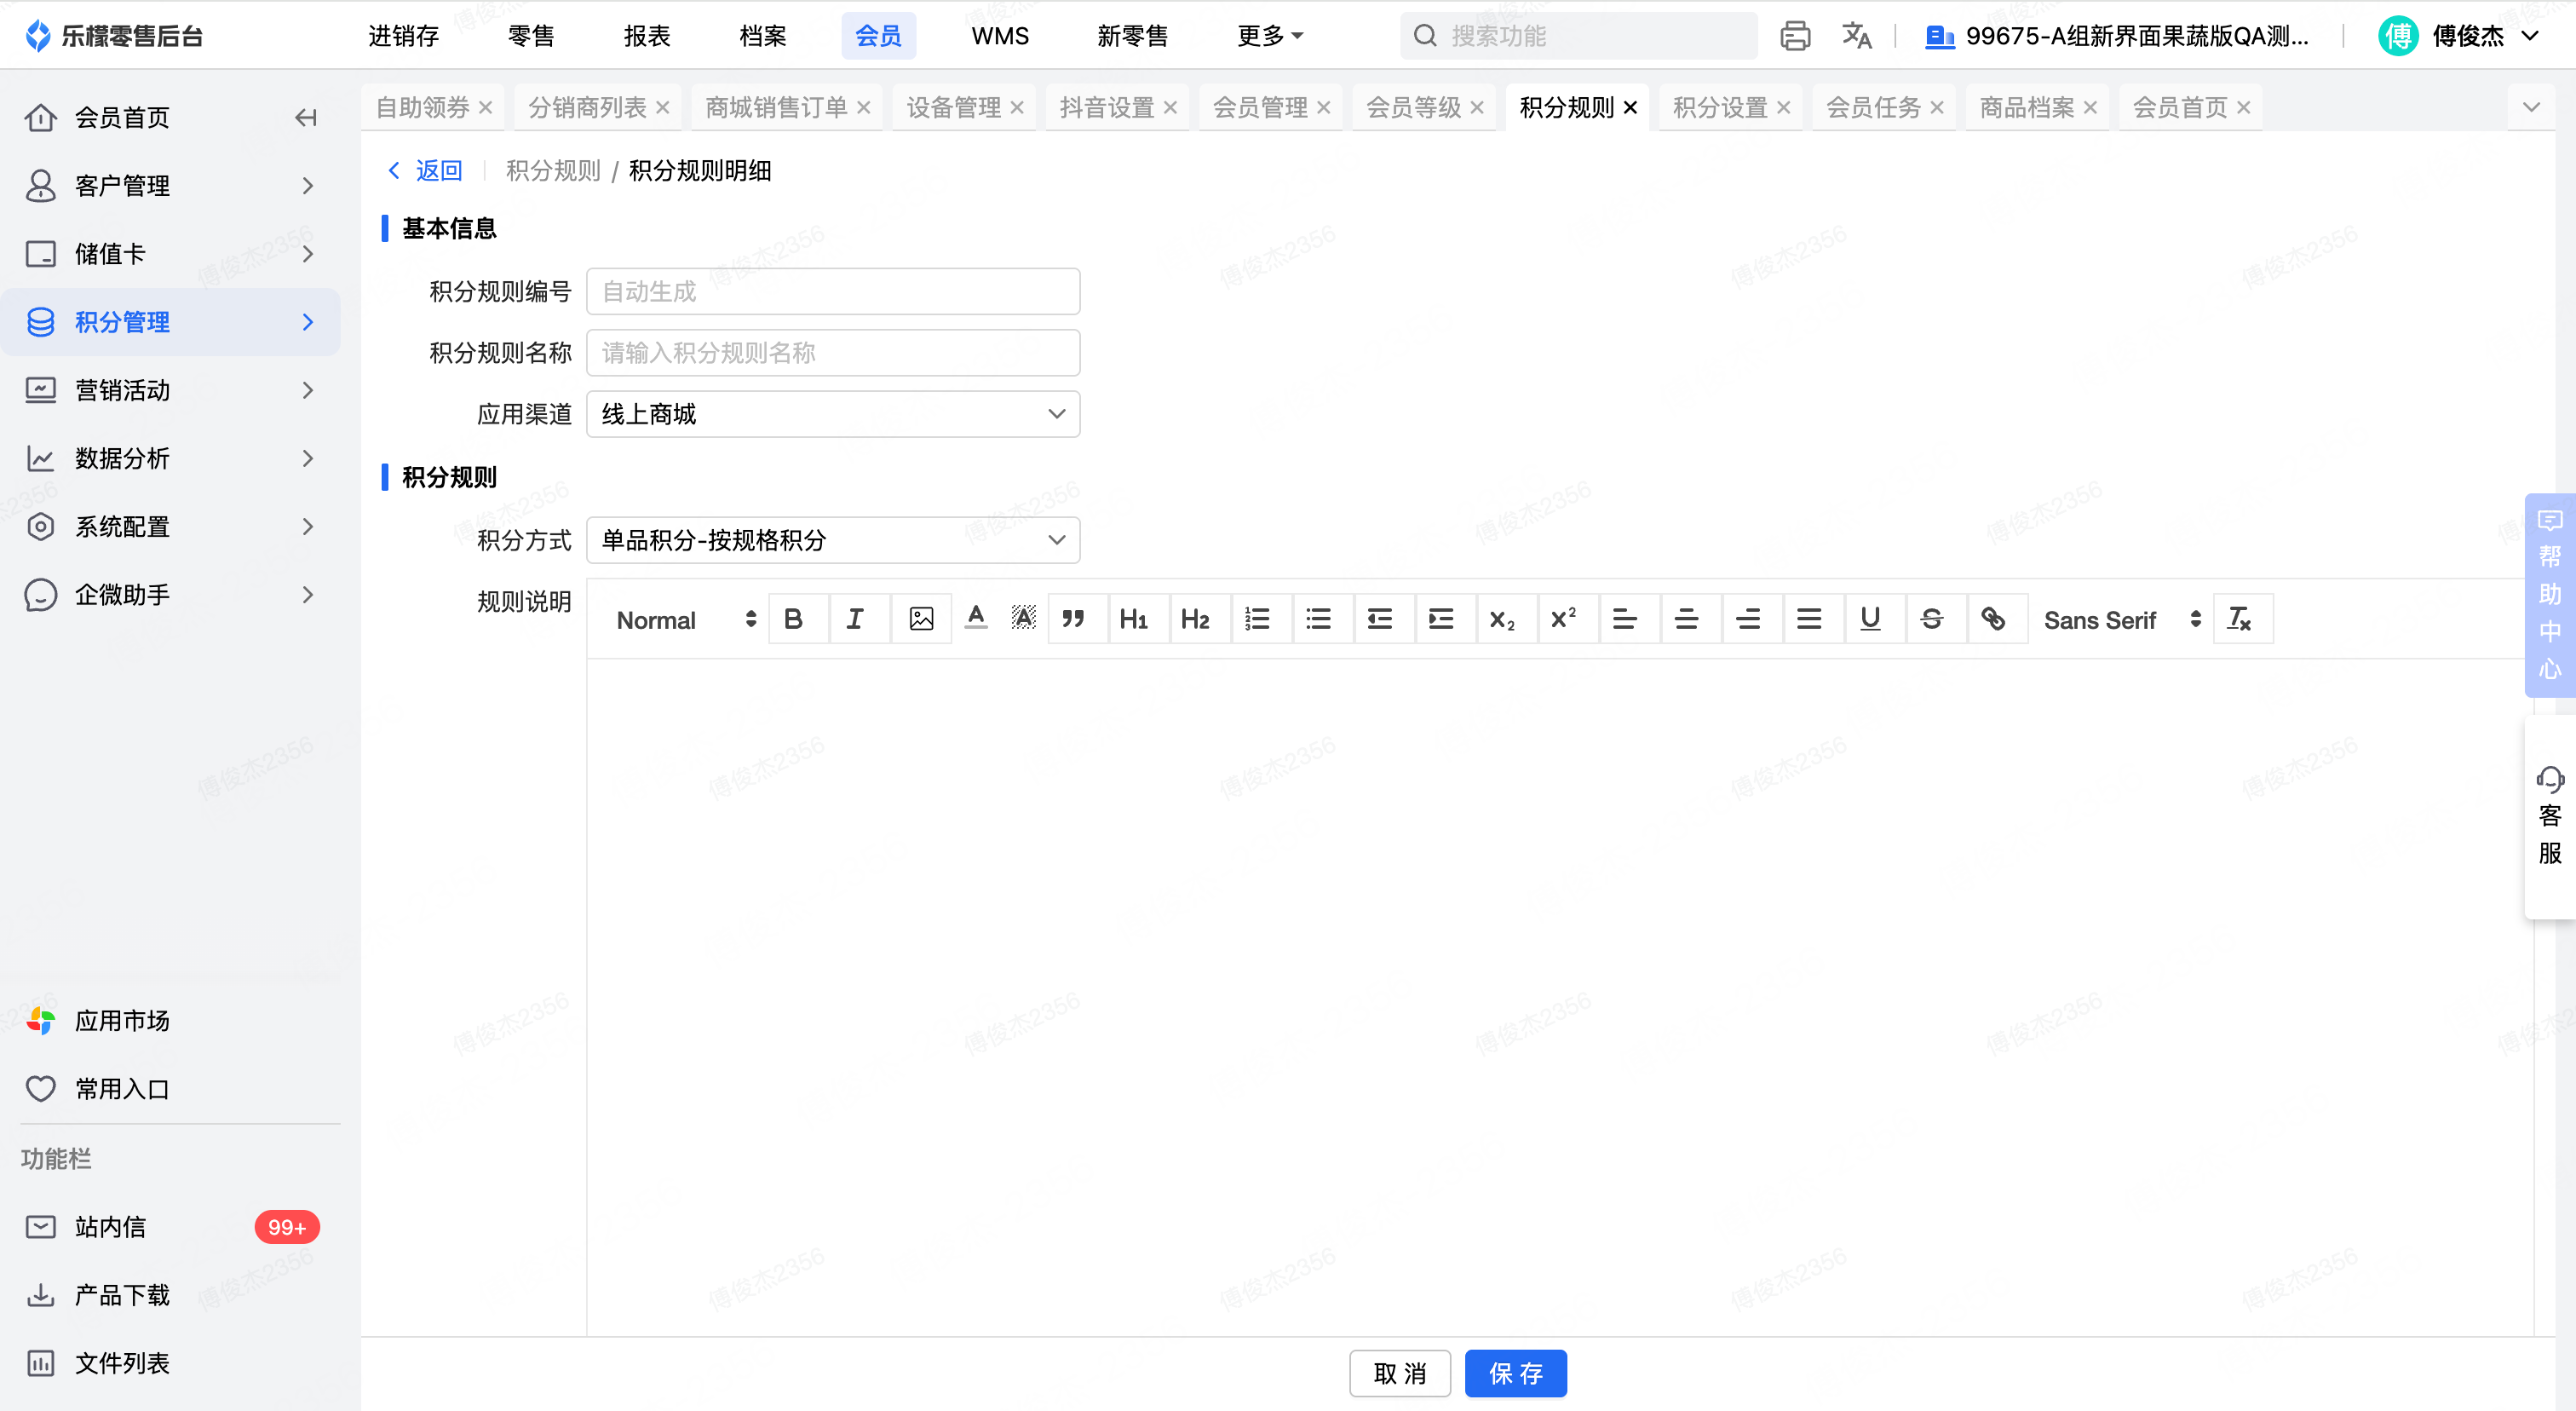Open the print icon in header
Screen dimensions: 2576x1411
click(1795, 36)
